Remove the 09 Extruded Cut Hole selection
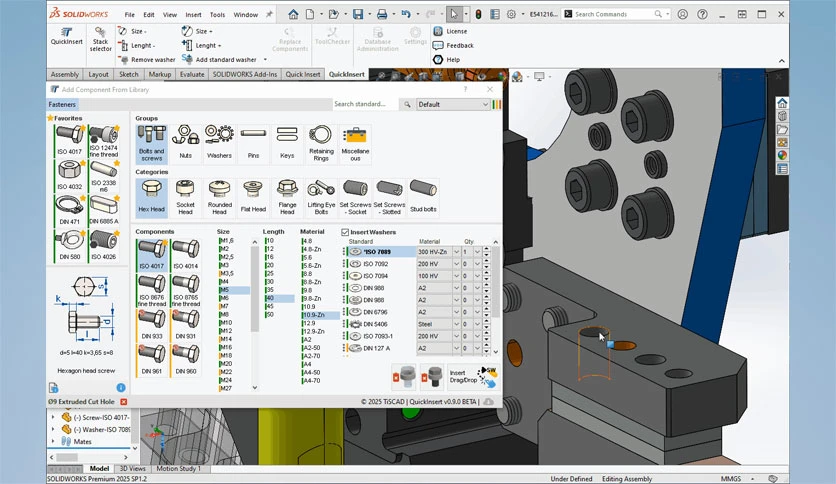Screen dimensions: 836x484 click(x=124, y=402)
